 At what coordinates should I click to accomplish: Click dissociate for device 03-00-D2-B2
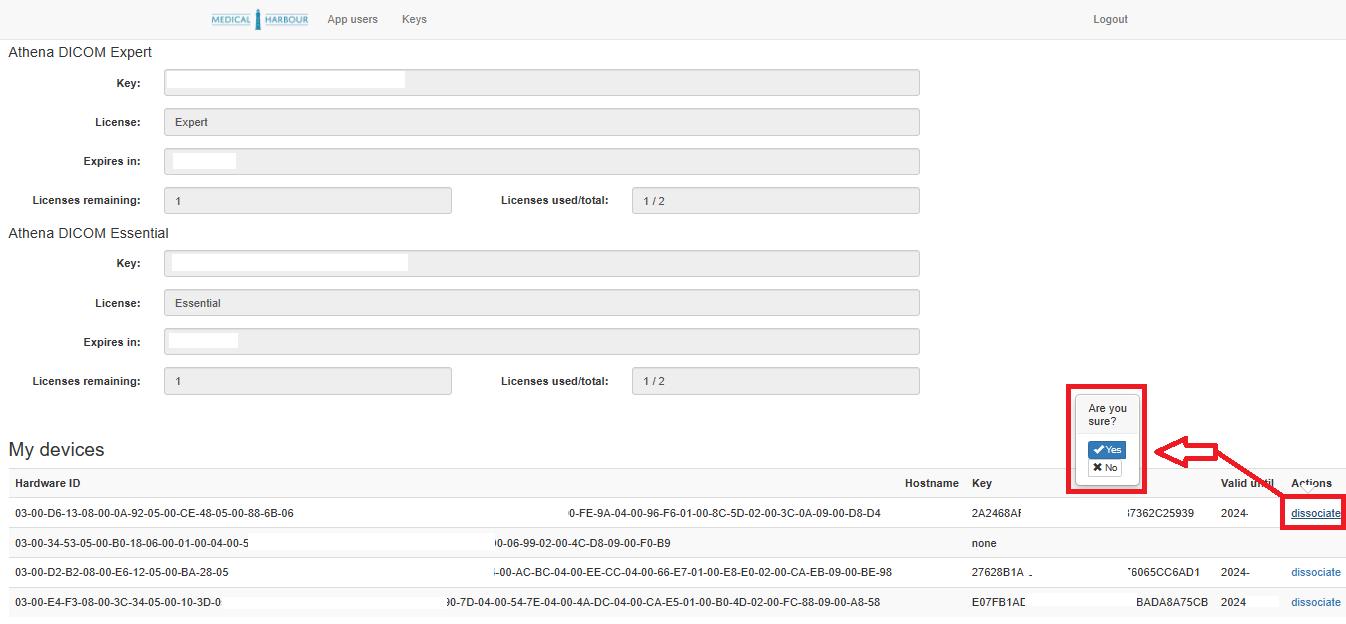[1315, 572]
